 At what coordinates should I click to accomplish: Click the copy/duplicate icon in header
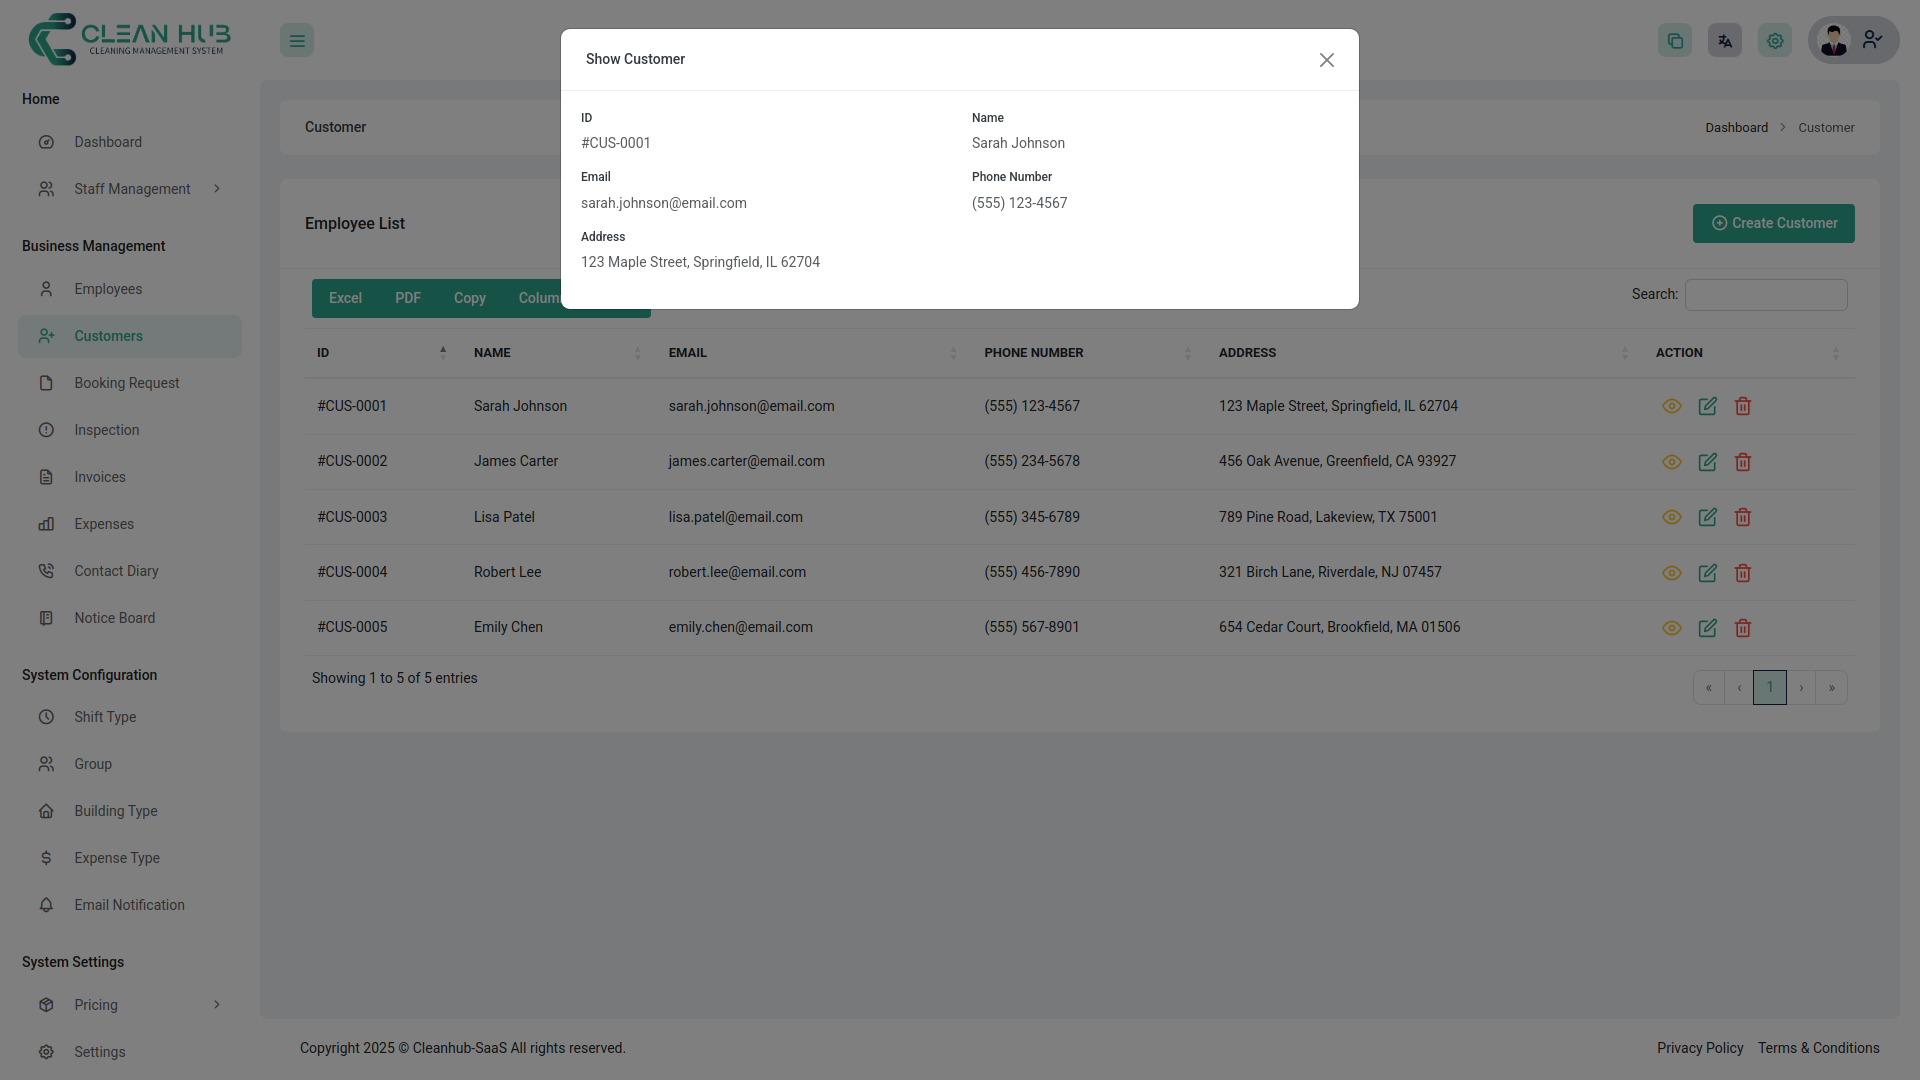coord(1674,41)
